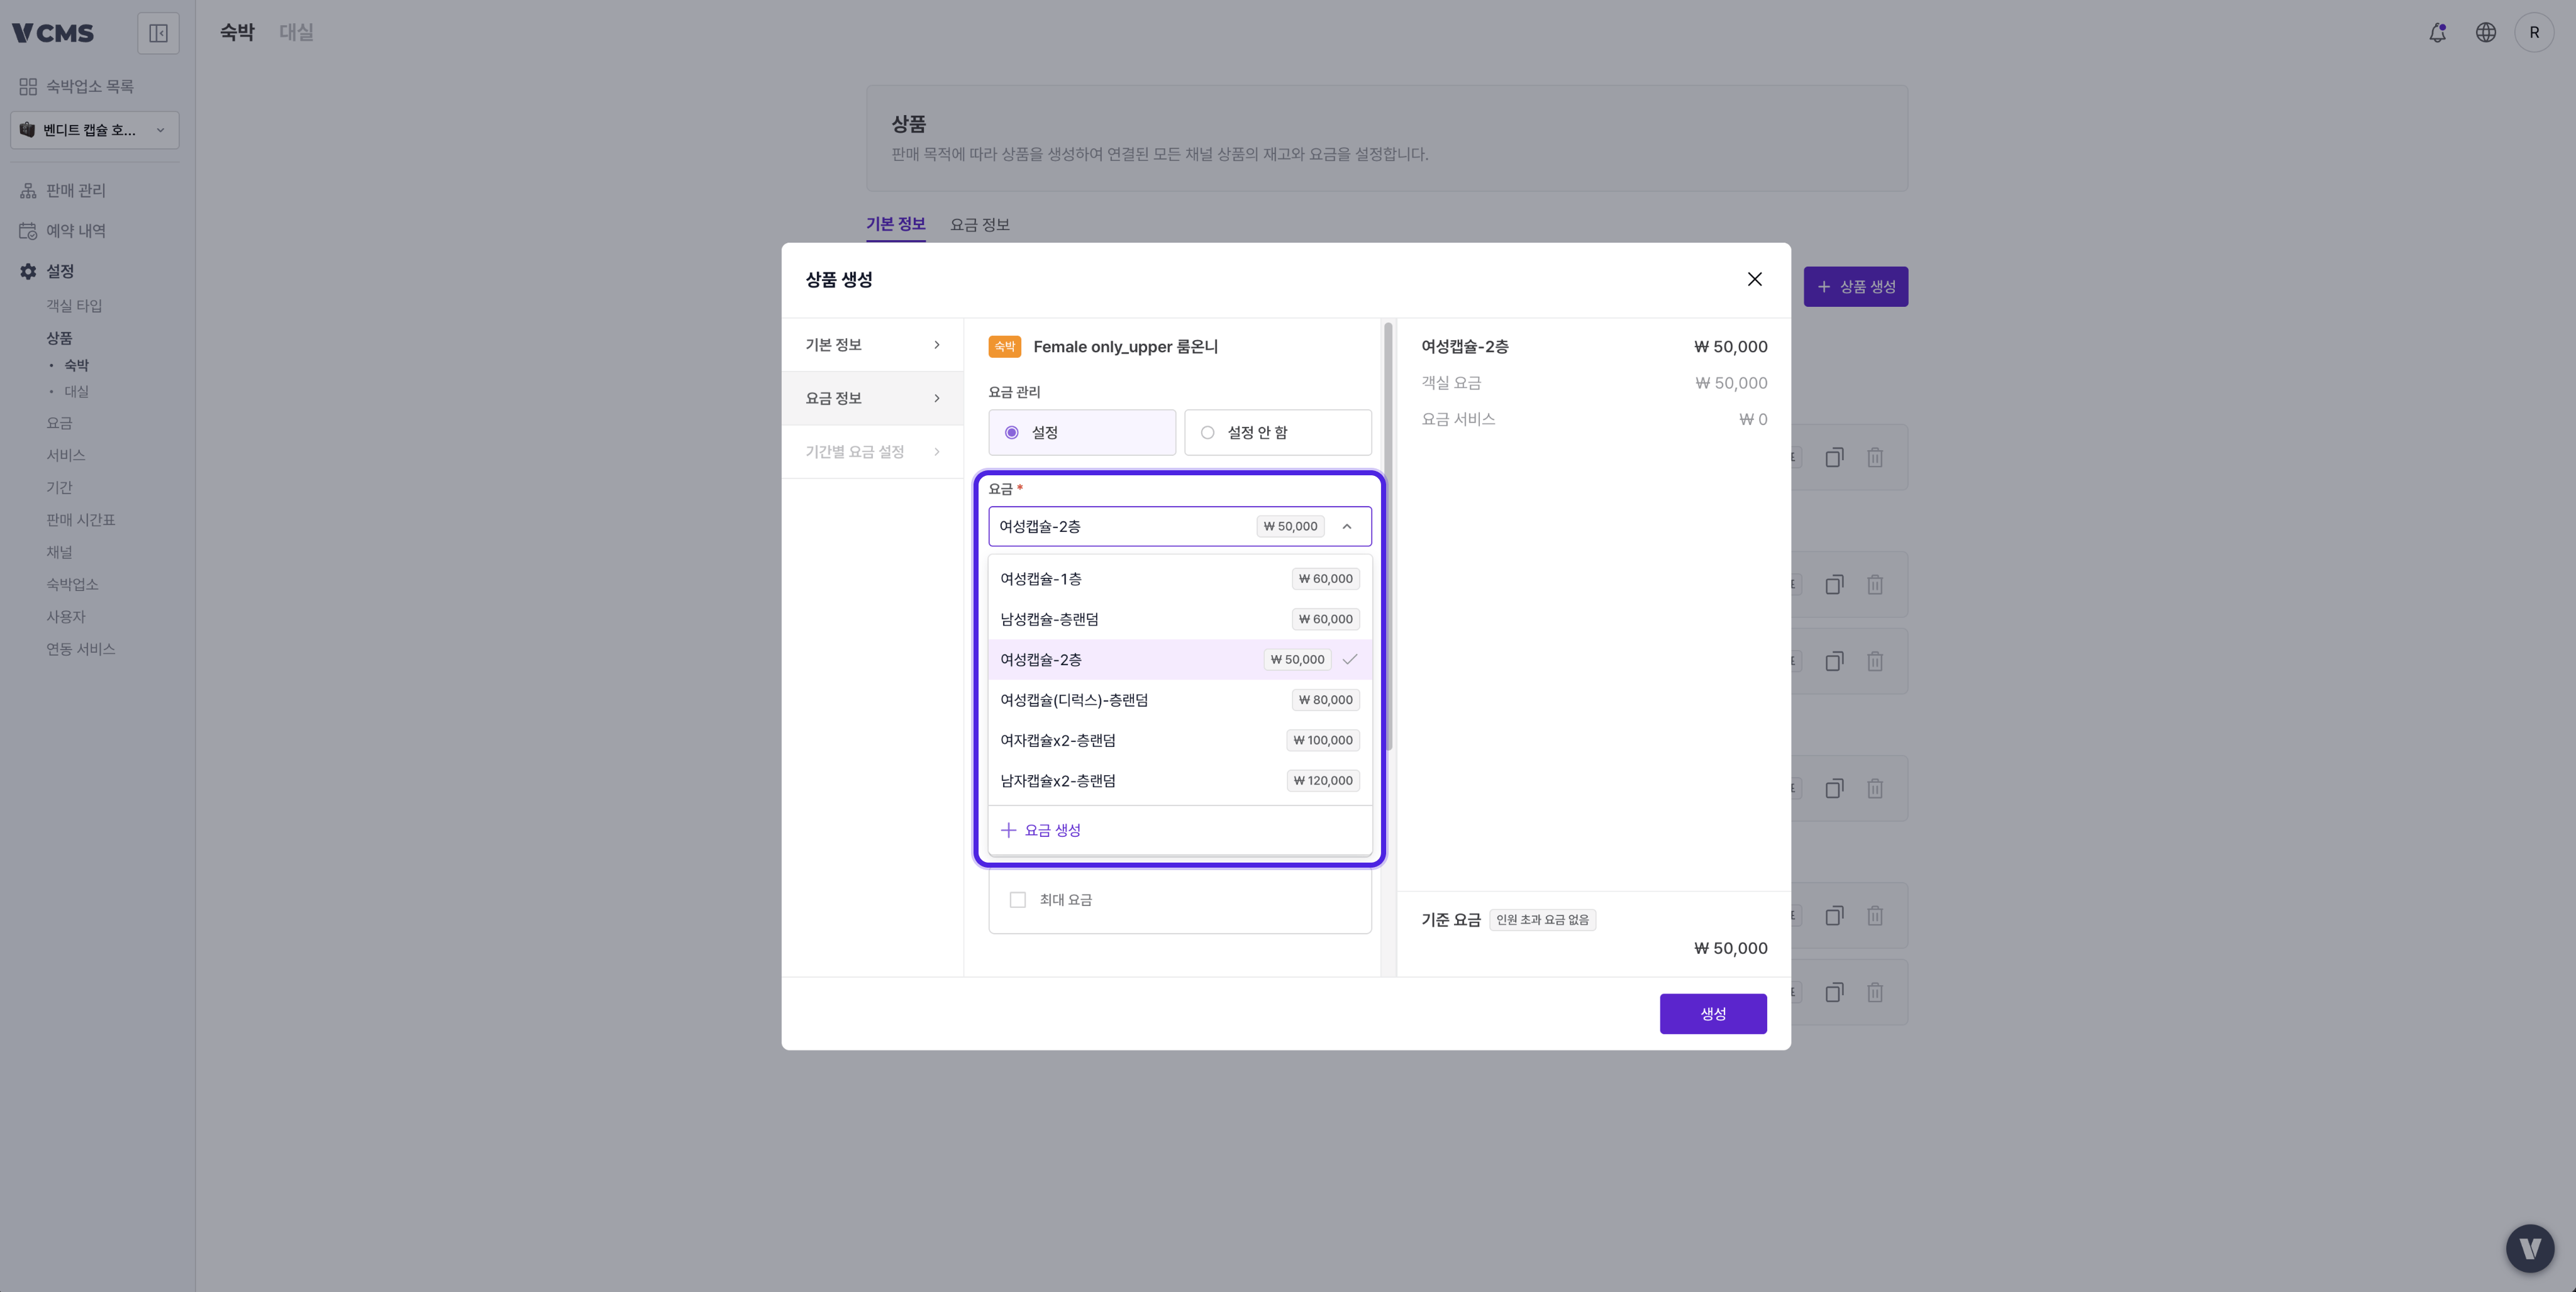
Task: Click the 설정 gear icon
Action: [28, 271]
